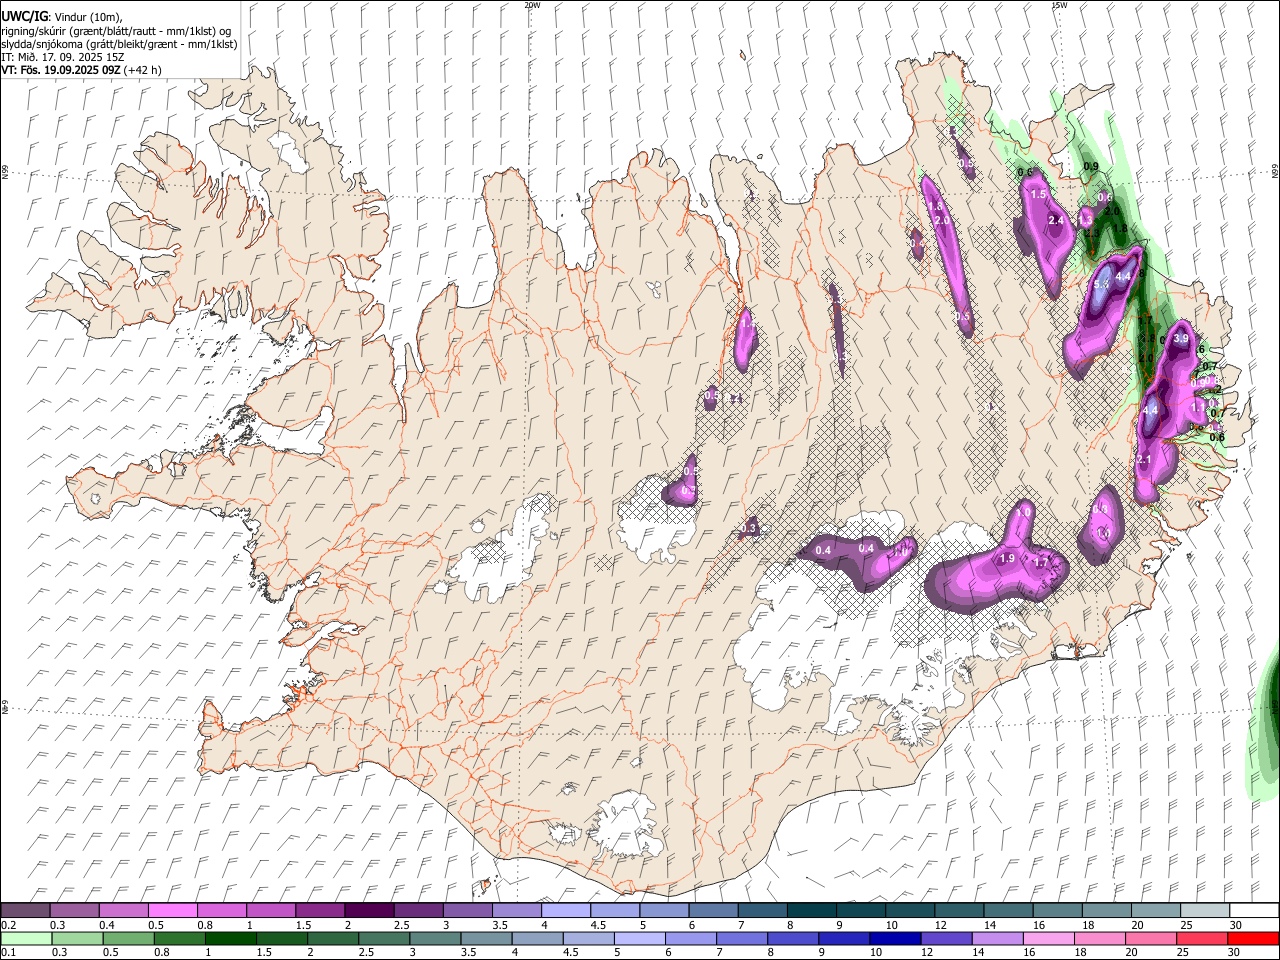
Task: Click the 'Vindur (10m)' label in header
Action: tap(87, 16)
